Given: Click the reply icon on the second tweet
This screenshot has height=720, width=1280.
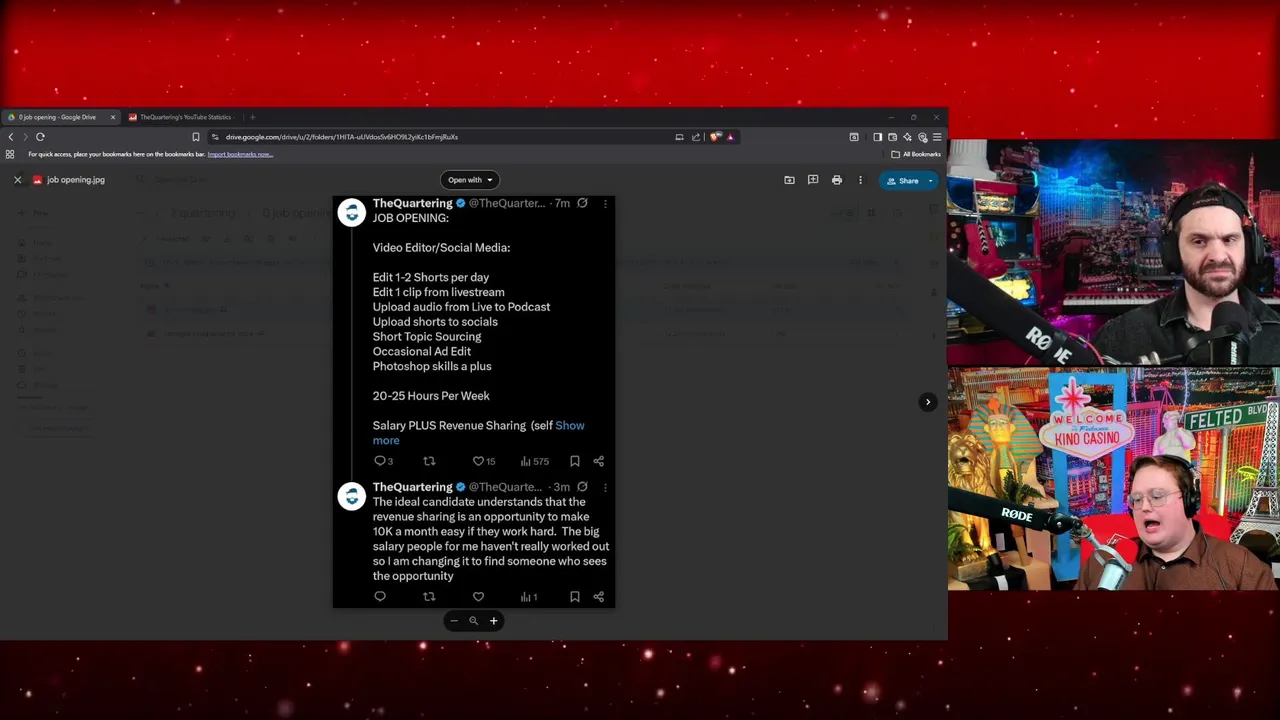Looking at the screenshot, I should click(380, 597).
